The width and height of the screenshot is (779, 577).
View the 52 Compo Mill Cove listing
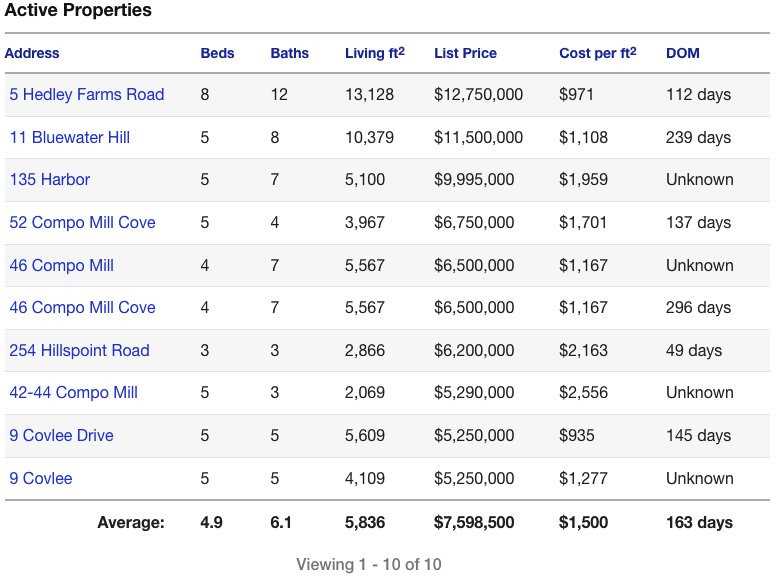(x=83, y=223)
